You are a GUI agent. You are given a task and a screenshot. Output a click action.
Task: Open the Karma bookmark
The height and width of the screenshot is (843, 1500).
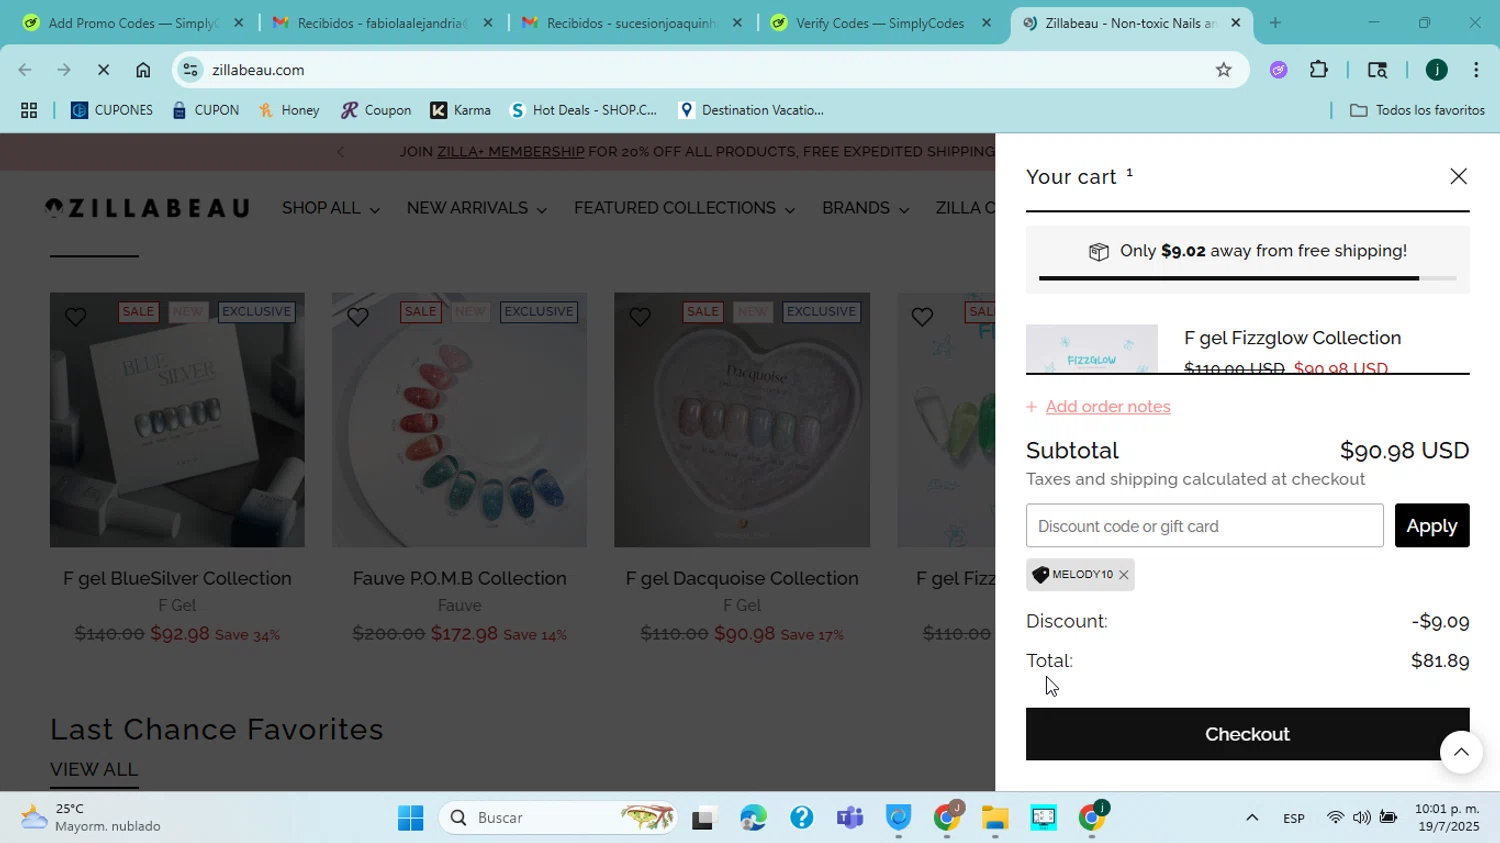tap(460, 110)
